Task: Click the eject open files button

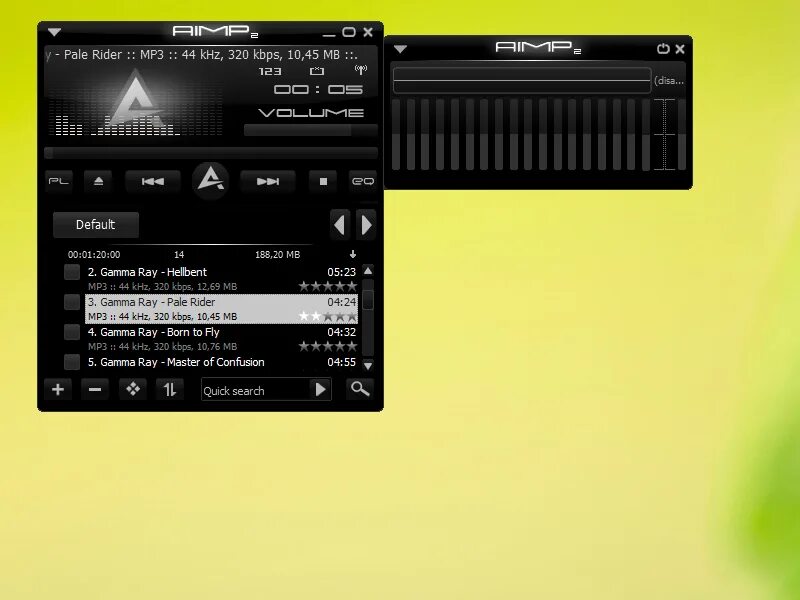Action: point(98,181)
